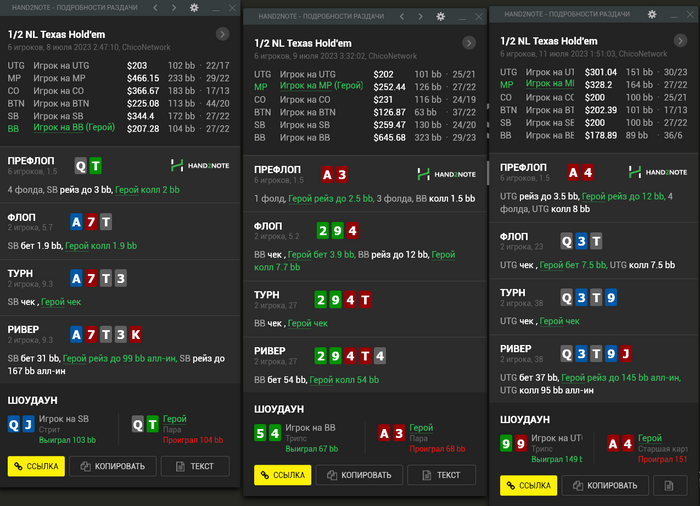Viewport: 700px width, 506px height.
Task: Go to previous hand in the left window title bar
Action: coord(155,8)
